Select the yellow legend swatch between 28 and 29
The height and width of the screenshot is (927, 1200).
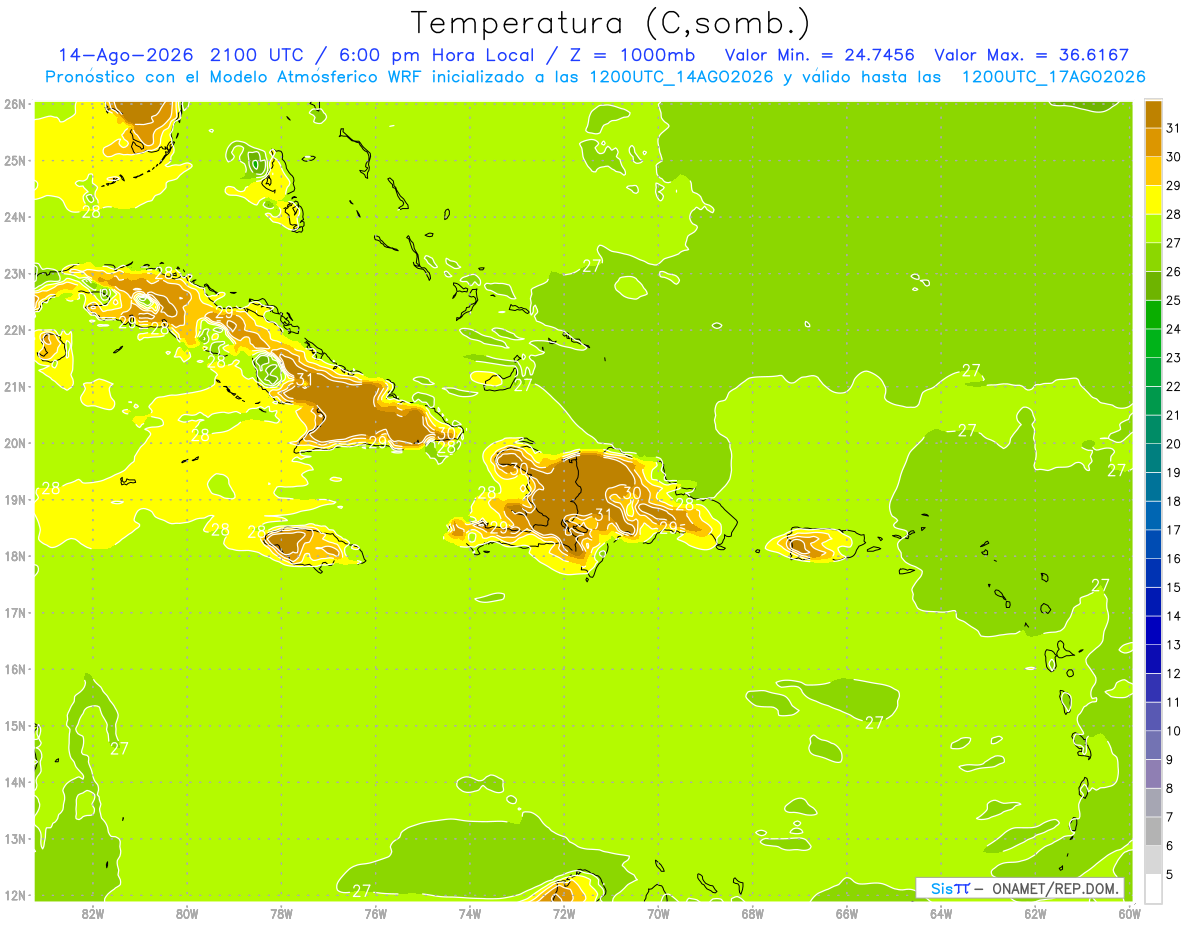(x=1153, y=200)
